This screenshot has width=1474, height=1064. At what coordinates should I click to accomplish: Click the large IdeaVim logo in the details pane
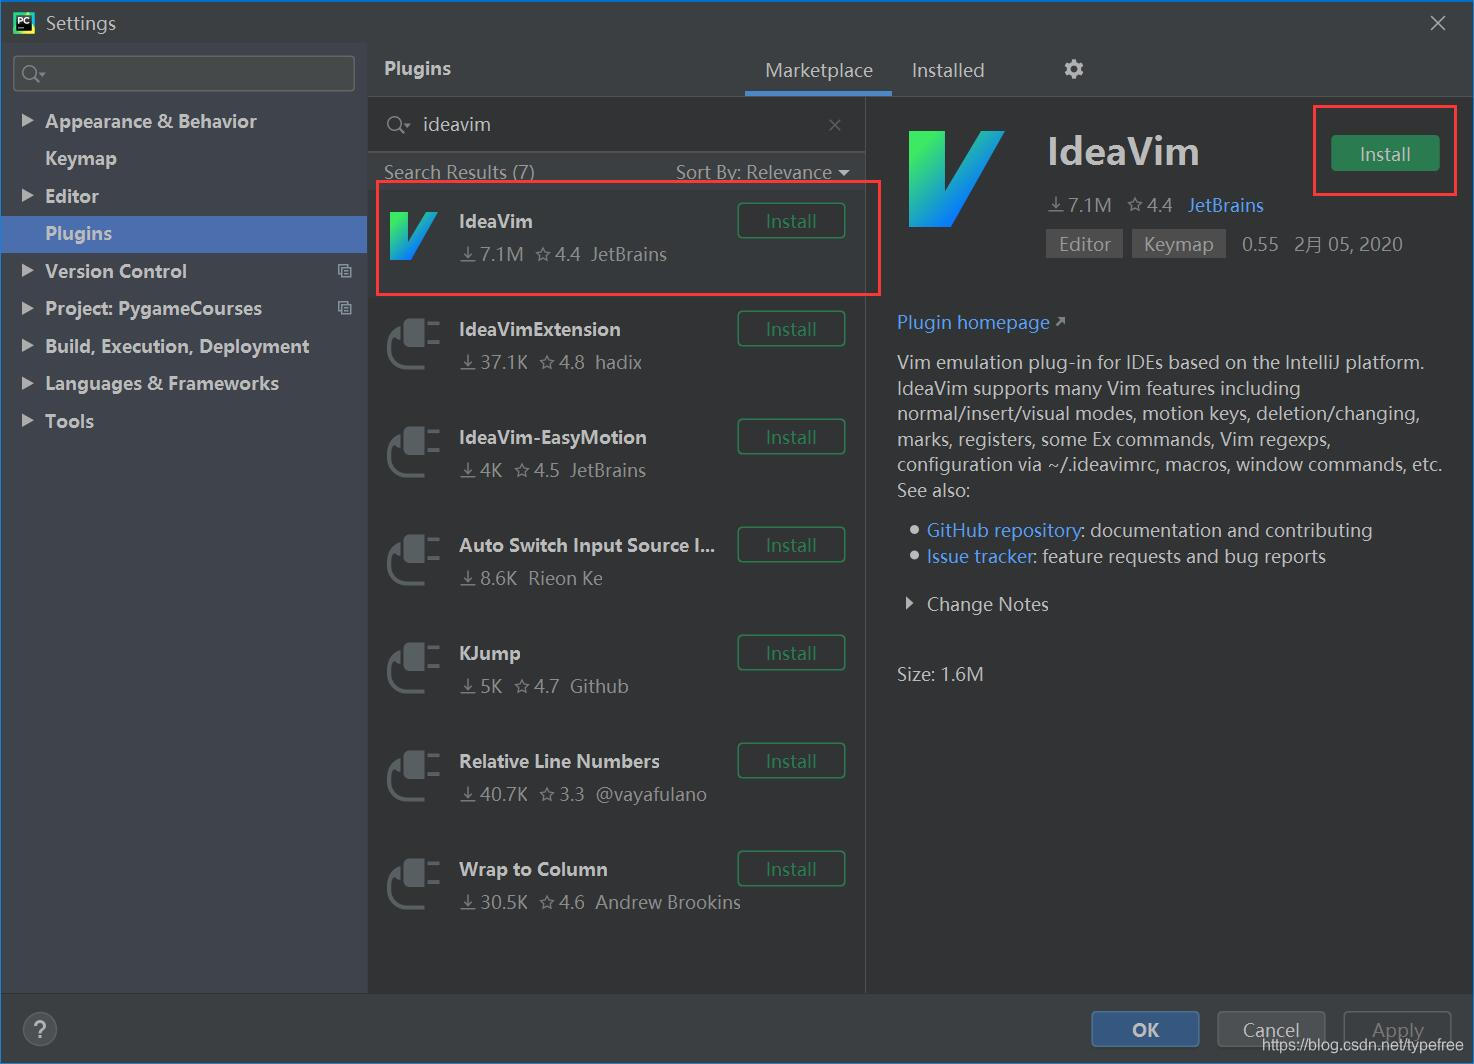(955, 178)
